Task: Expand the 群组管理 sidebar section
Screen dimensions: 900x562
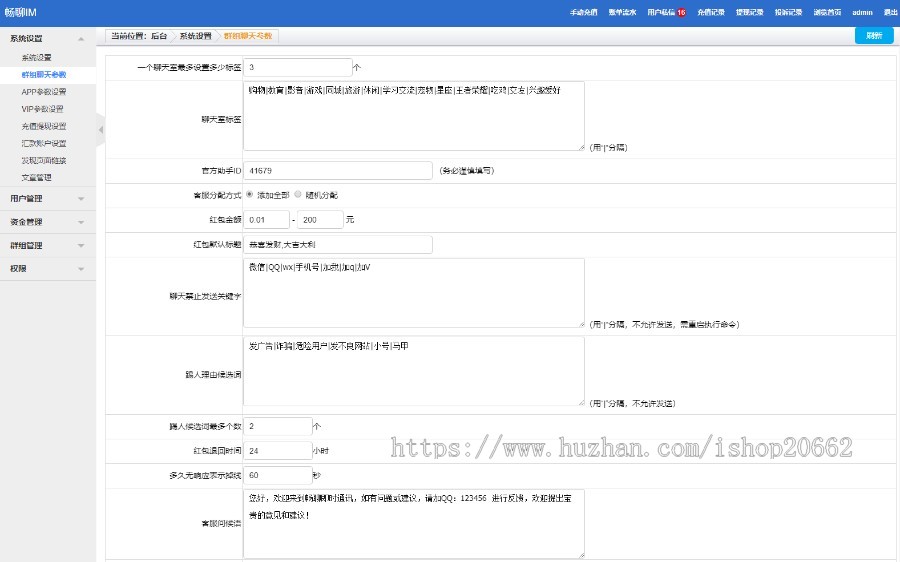Action: coord(80,245)
